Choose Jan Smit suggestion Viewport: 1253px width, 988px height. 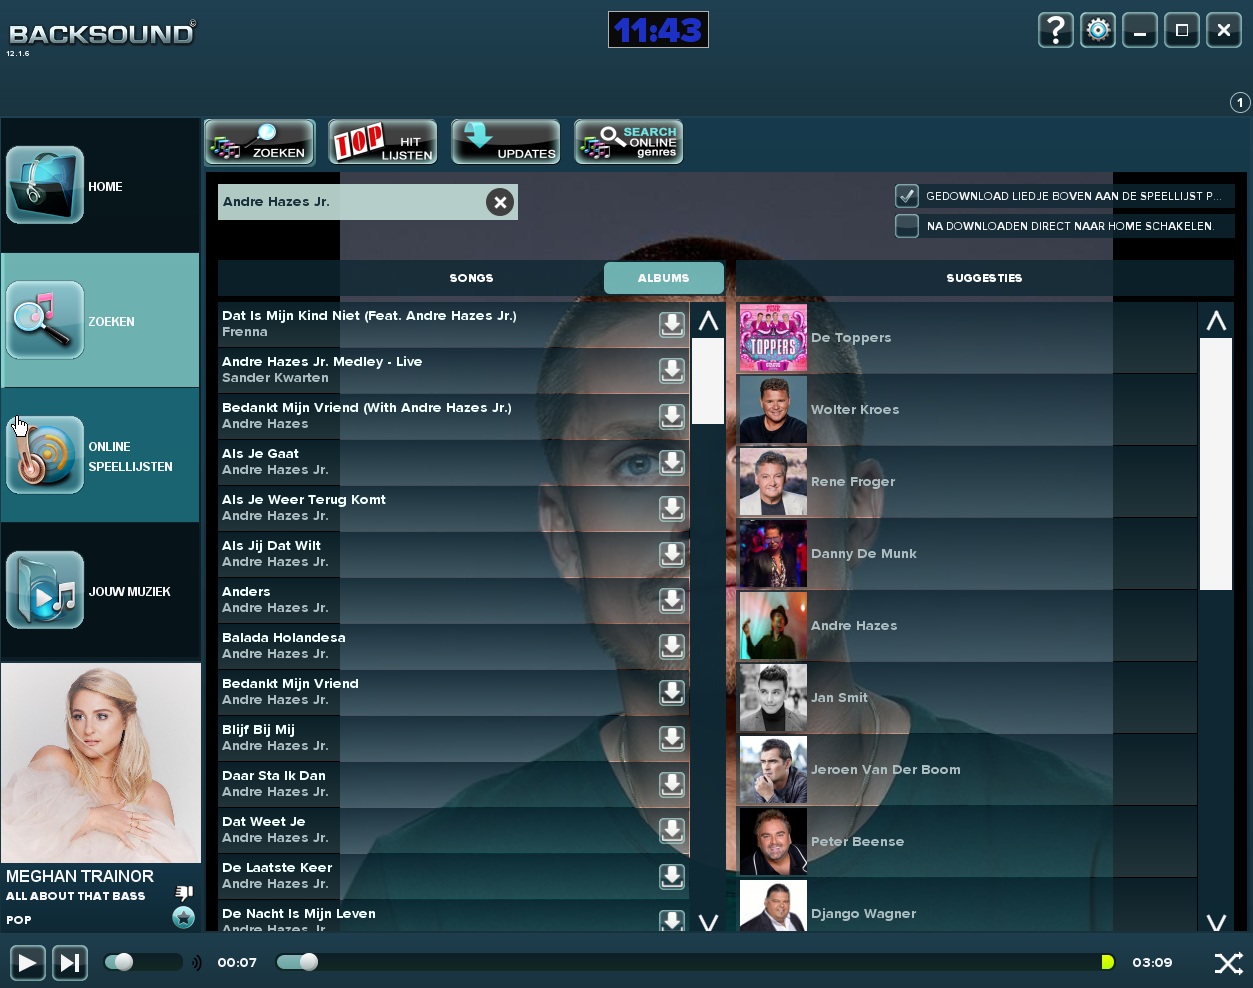(x=967, y=698)
